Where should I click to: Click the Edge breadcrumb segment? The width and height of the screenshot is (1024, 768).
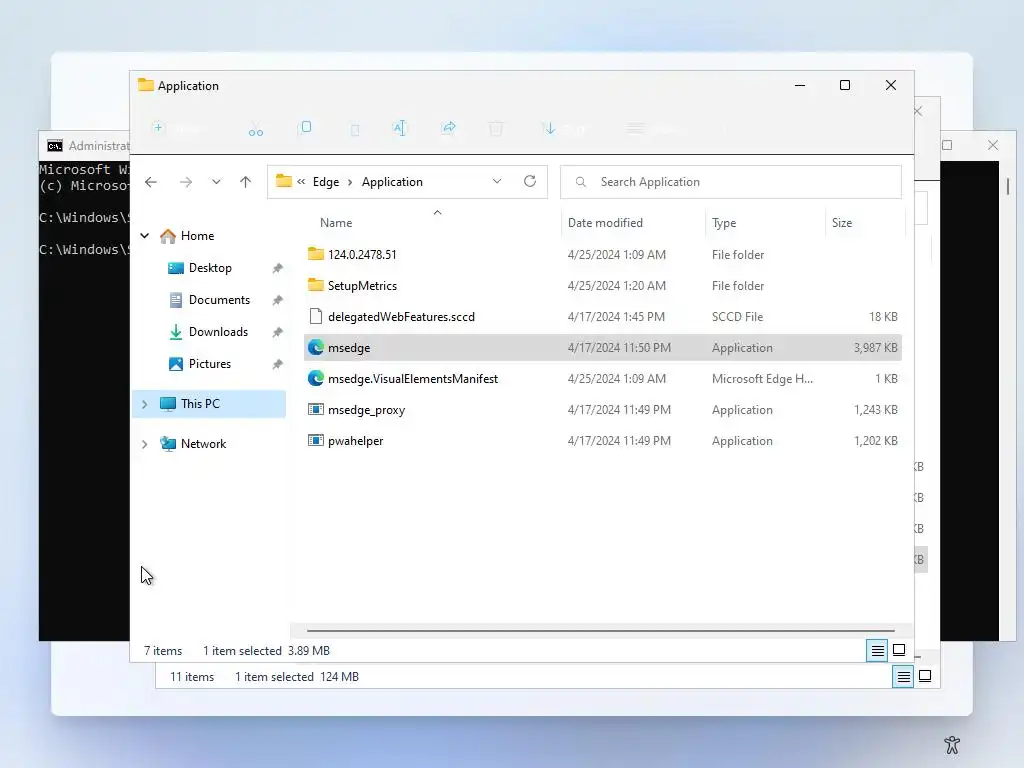coord(326,182)
